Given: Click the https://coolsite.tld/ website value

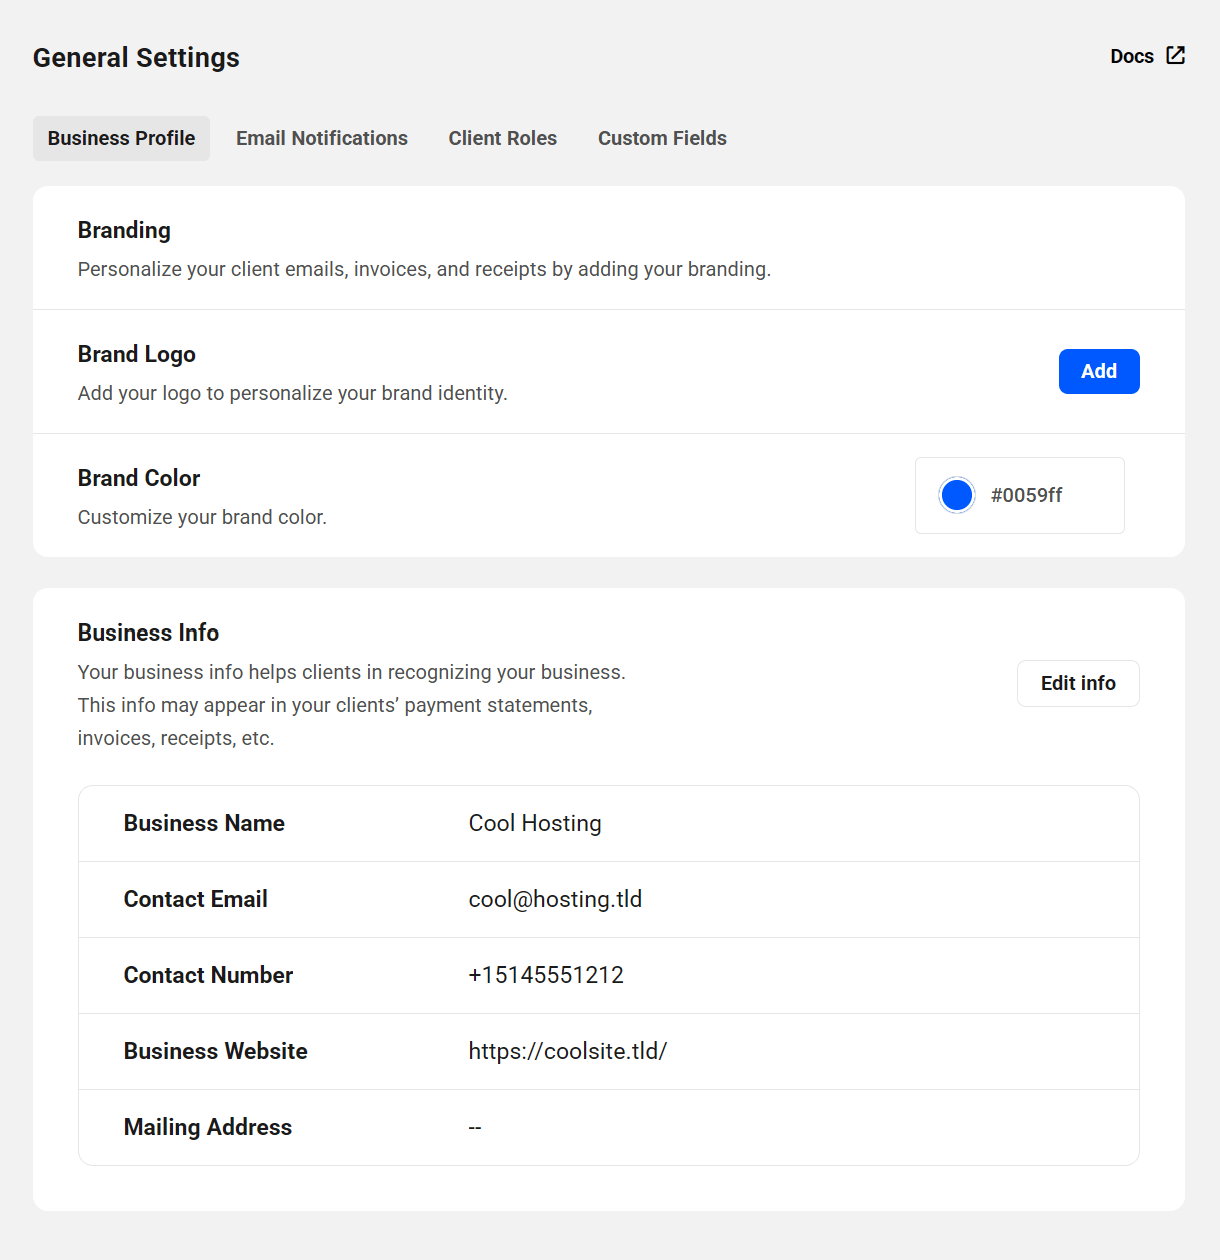Looking at the screenshot, I should click(x=568, y=1051).
